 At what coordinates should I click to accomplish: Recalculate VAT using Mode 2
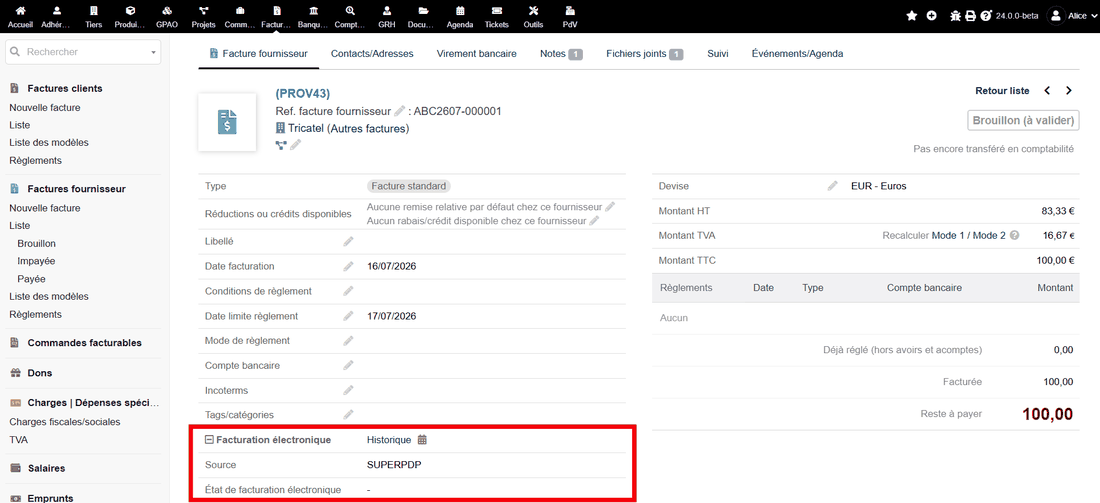989,236
